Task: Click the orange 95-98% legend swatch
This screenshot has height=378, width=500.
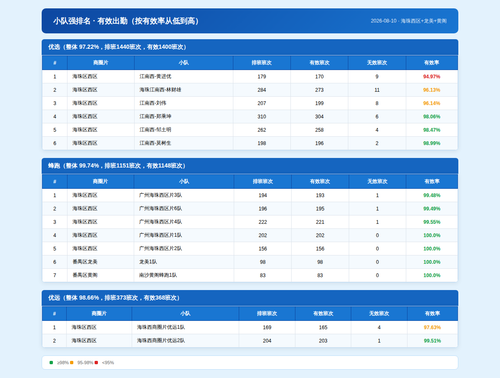Action: click(x=72, y=362)
